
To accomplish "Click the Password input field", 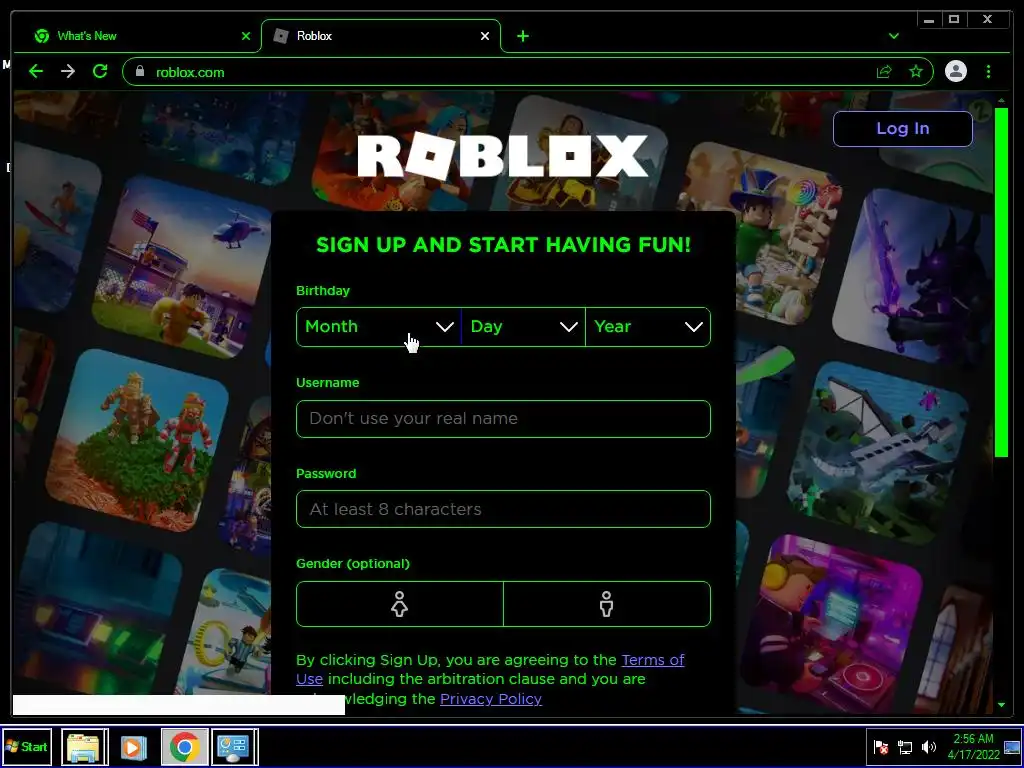I will 503,509.
